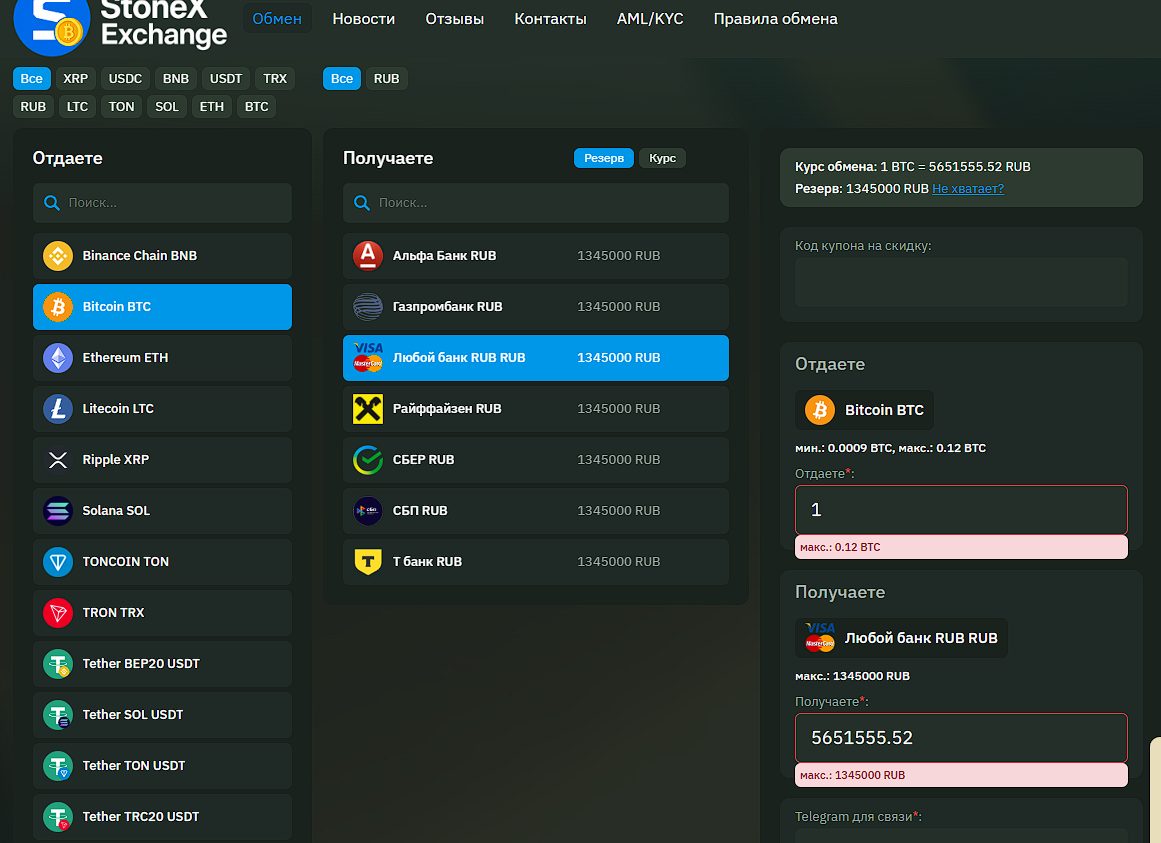
Task: Click the мин.: 0.0009 BTC limits text
Action: point(890,449)
